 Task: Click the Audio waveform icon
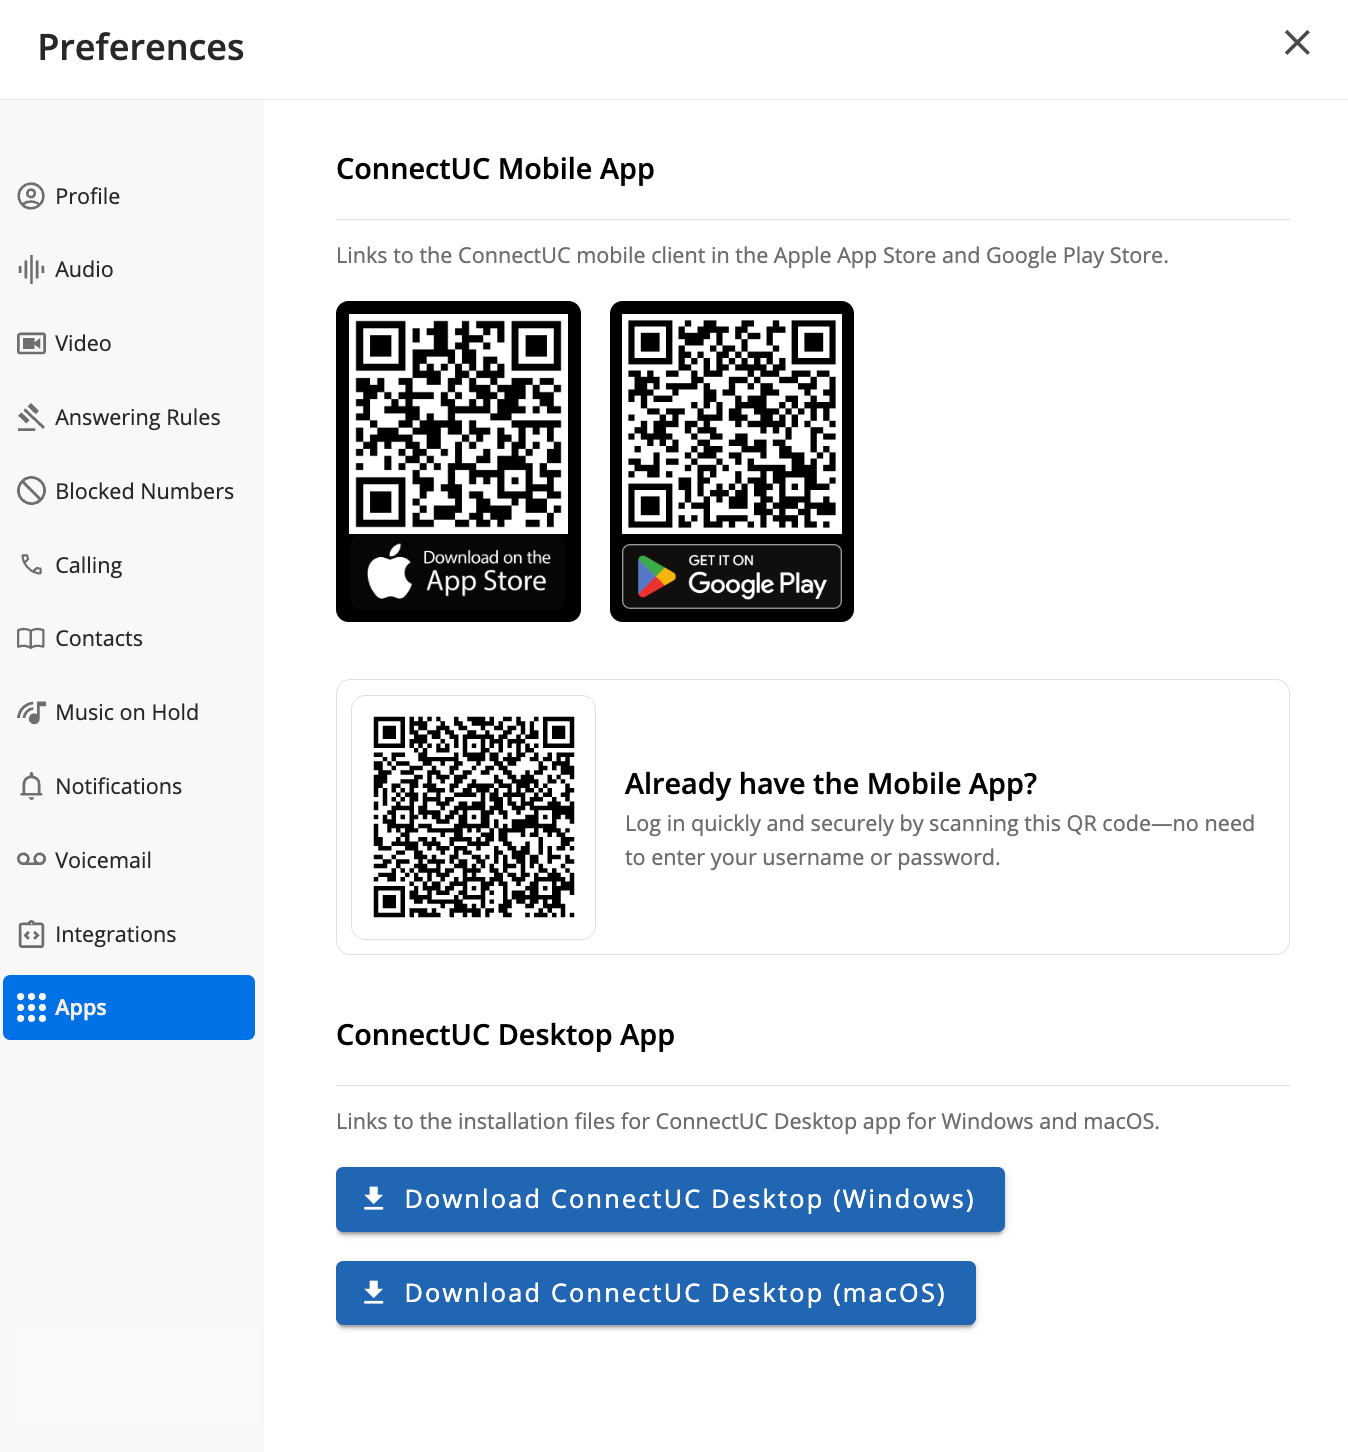tap(31, 269)
